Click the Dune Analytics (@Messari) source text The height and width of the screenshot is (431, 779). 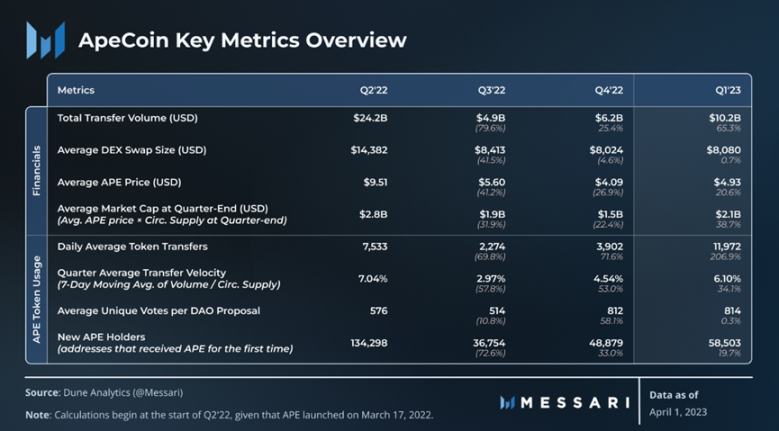[x=123, y=392]
